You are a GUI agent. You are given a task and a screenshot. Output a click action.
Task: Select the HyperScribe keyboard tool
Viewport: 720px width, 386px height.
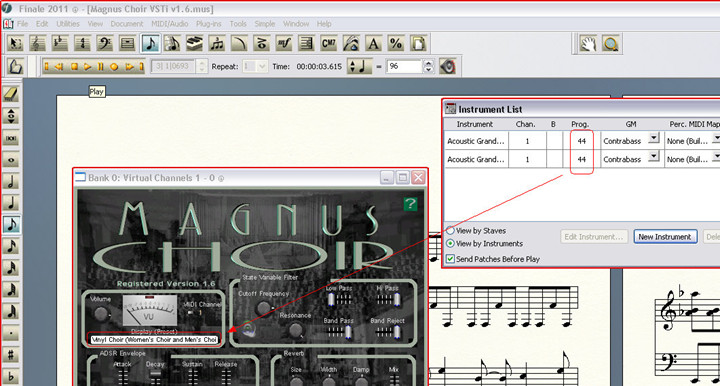coord(194,44)
